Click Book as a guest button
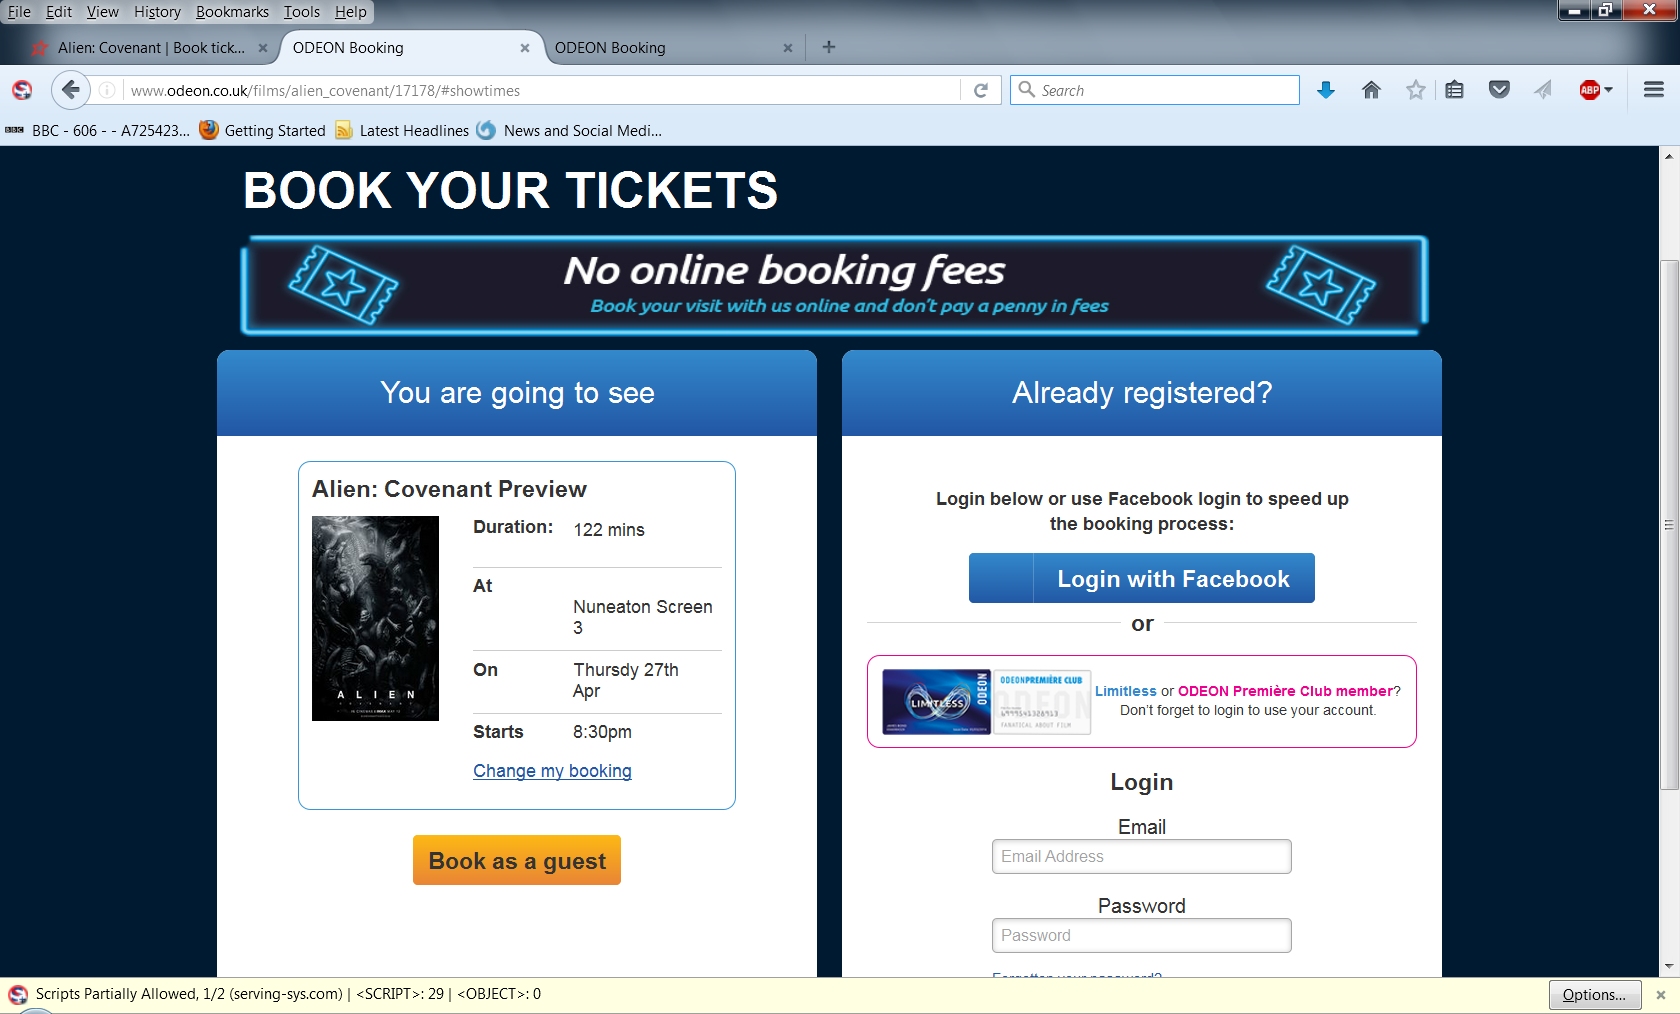Image resolution: width=1680 pixels, height=1014 pixels. tap(517, 860)
